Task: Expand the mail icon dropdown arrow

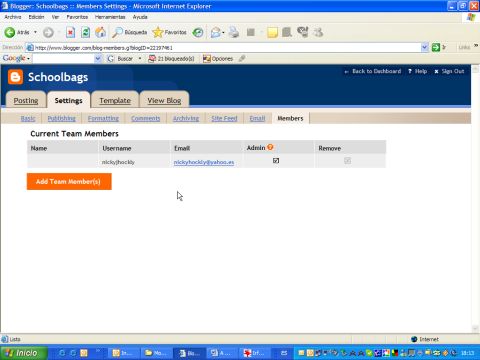Action: 223,32
